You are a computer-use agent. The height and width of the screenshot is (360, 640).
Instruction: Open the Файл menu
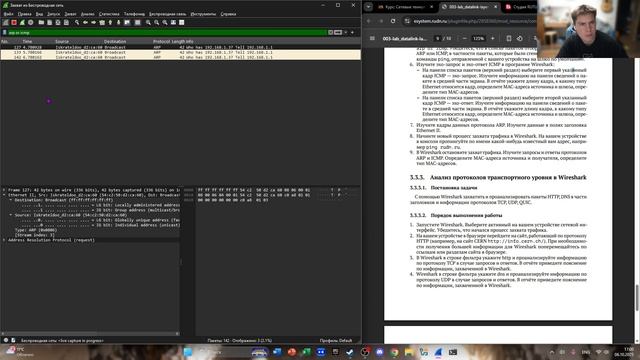(x=8, y=14)
